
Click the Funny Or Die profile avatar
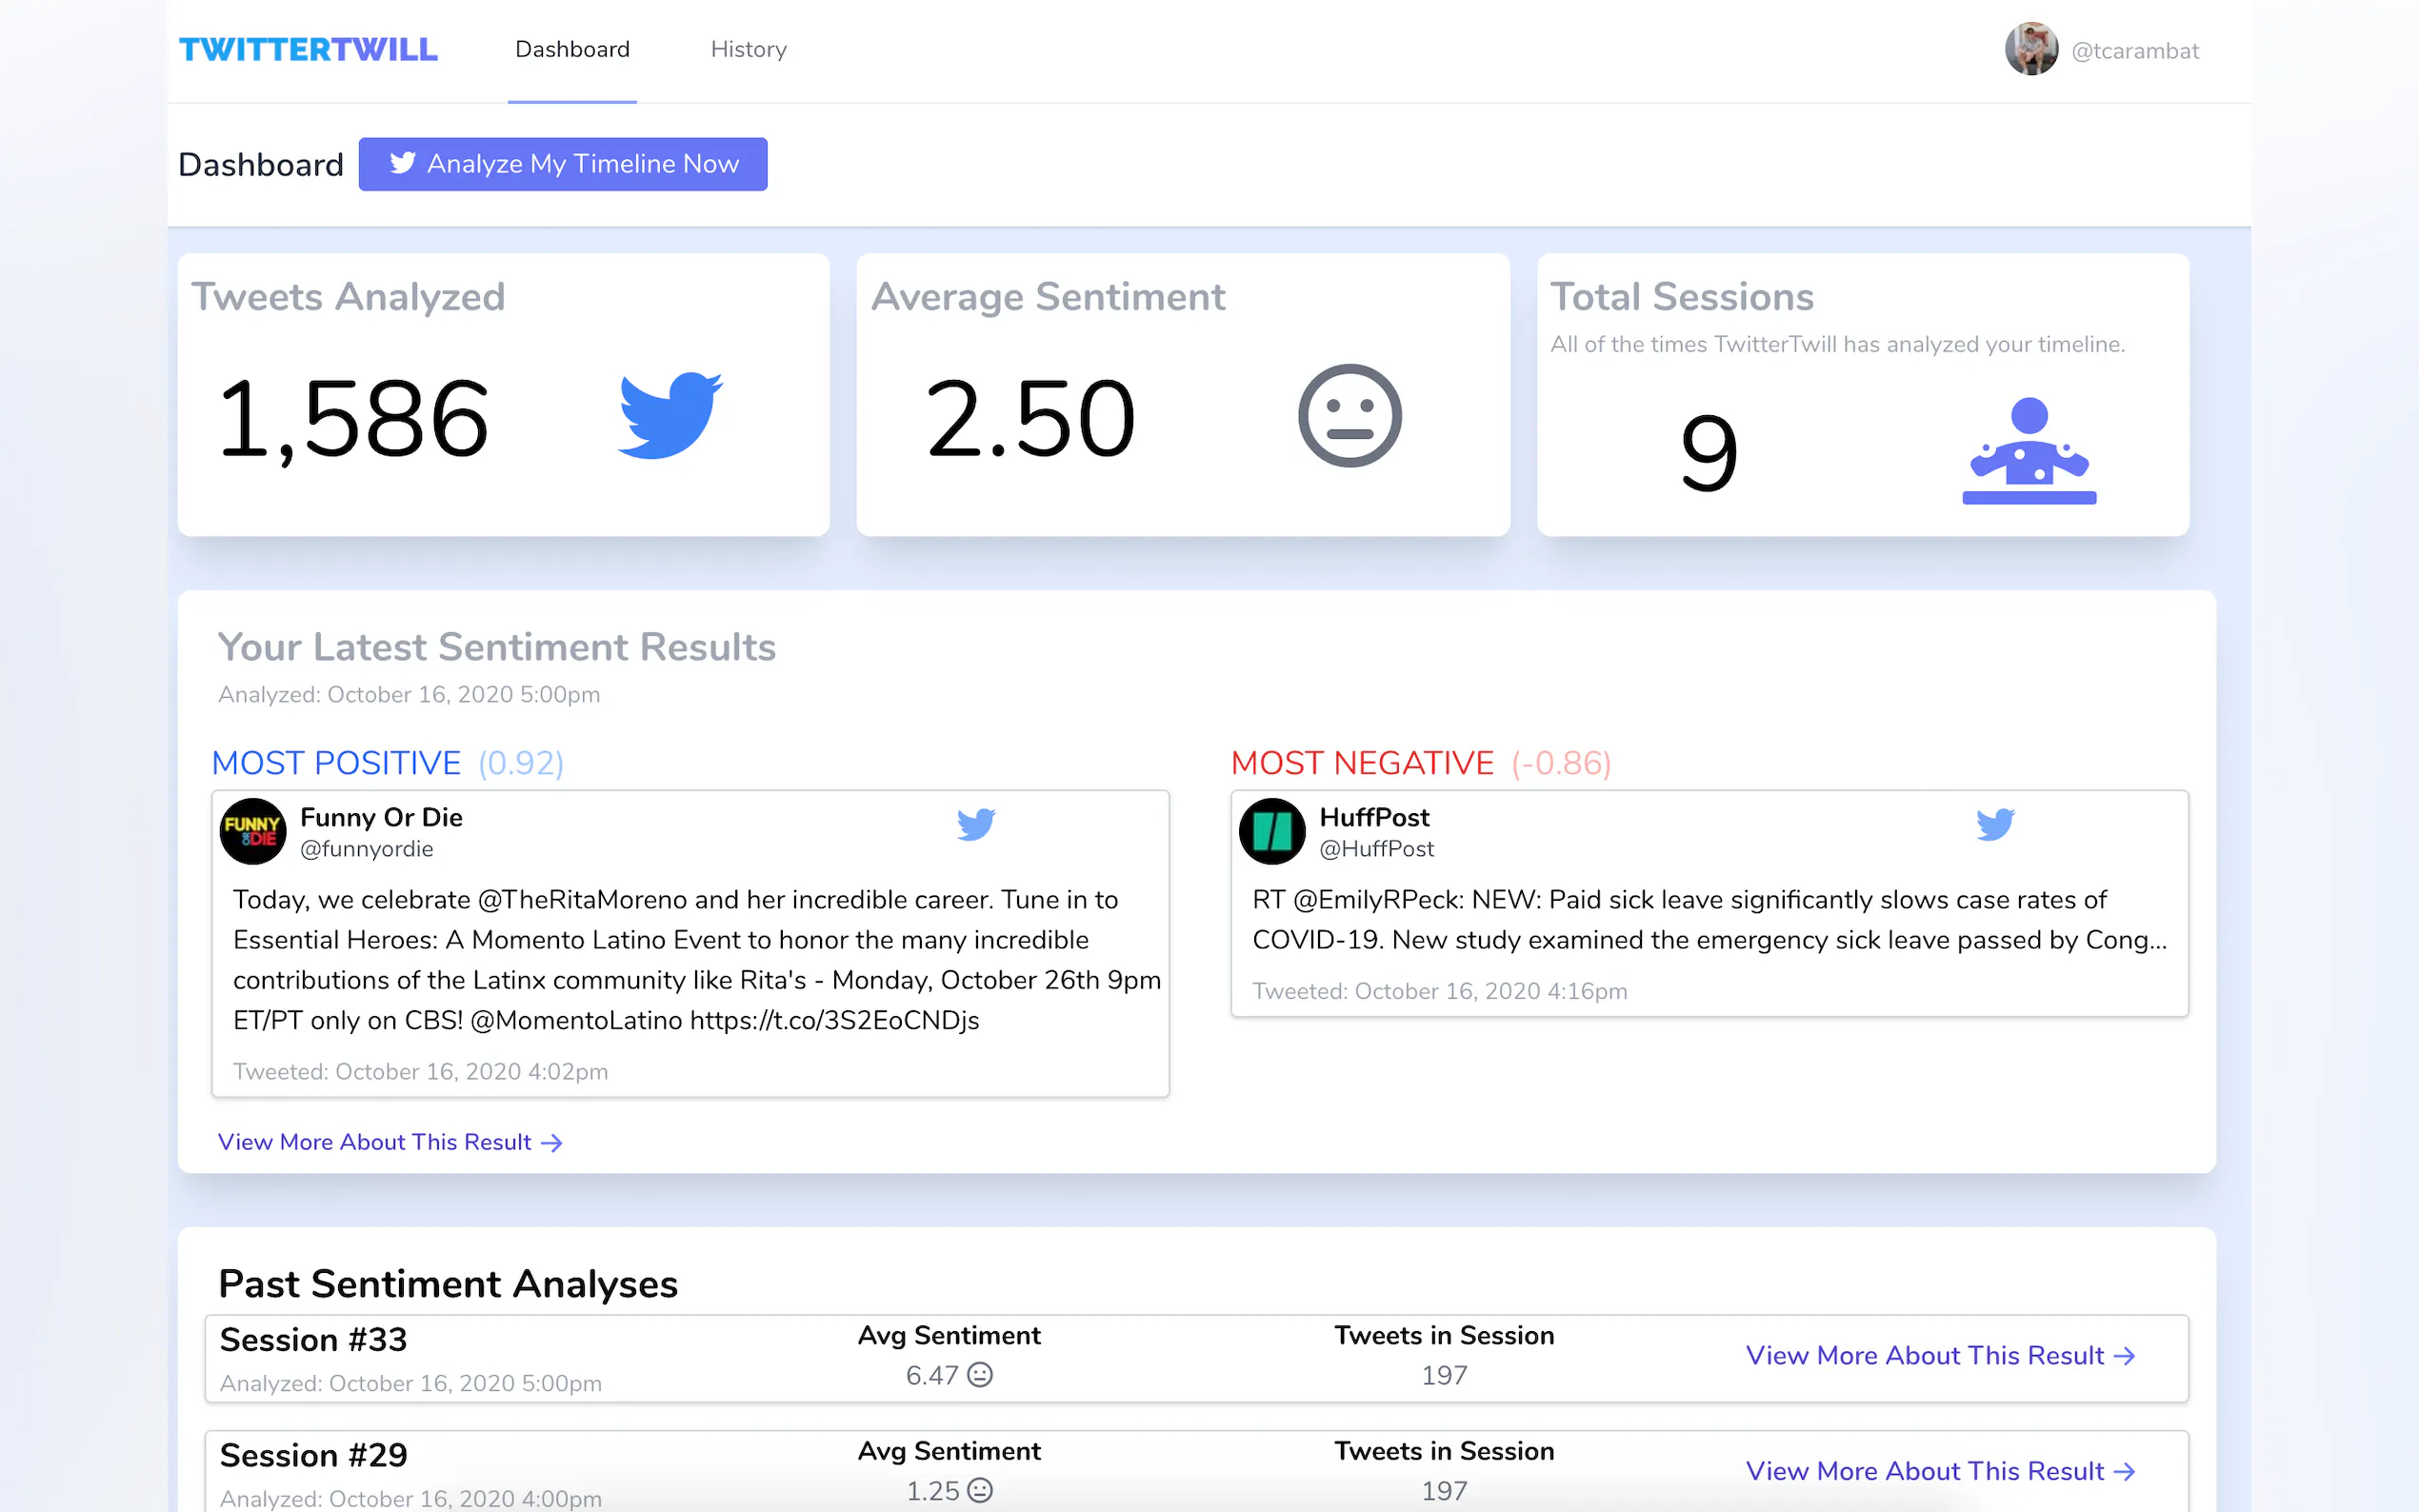pyautogui.click(x=253, y=831)
